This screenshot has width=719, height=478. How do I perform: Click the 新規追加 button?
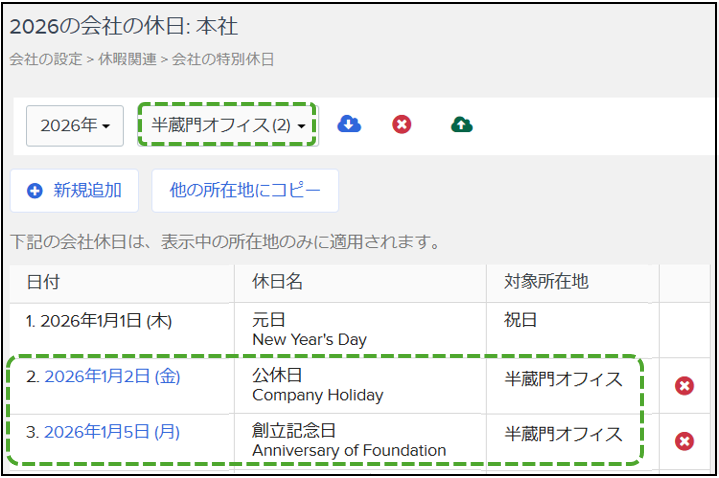point(74,190)
